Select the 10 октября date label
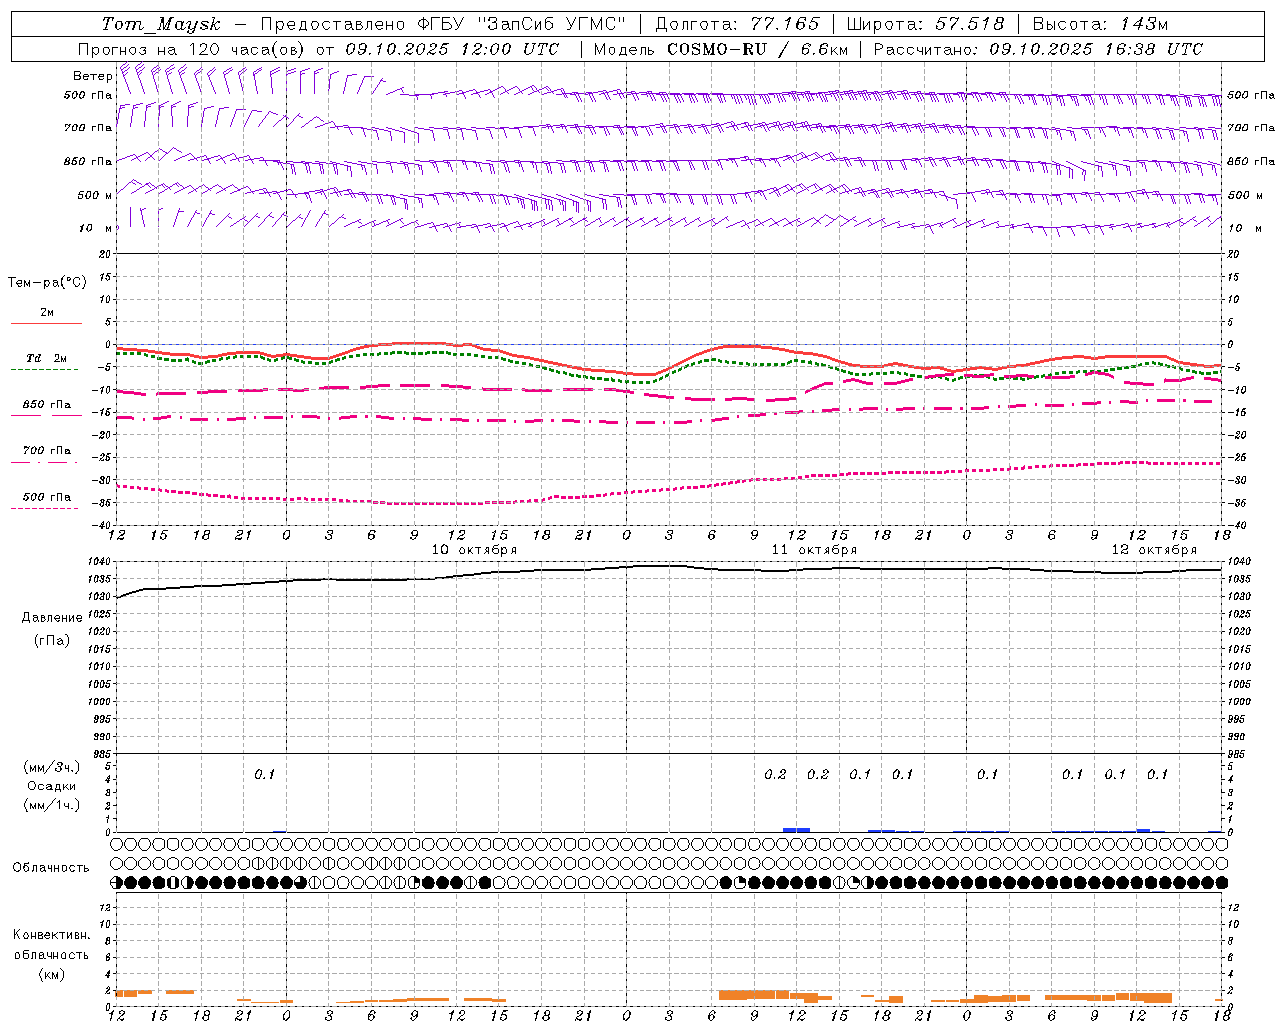The width and height of the screenshot is (1280, 1024). click(x=474, y=550)
